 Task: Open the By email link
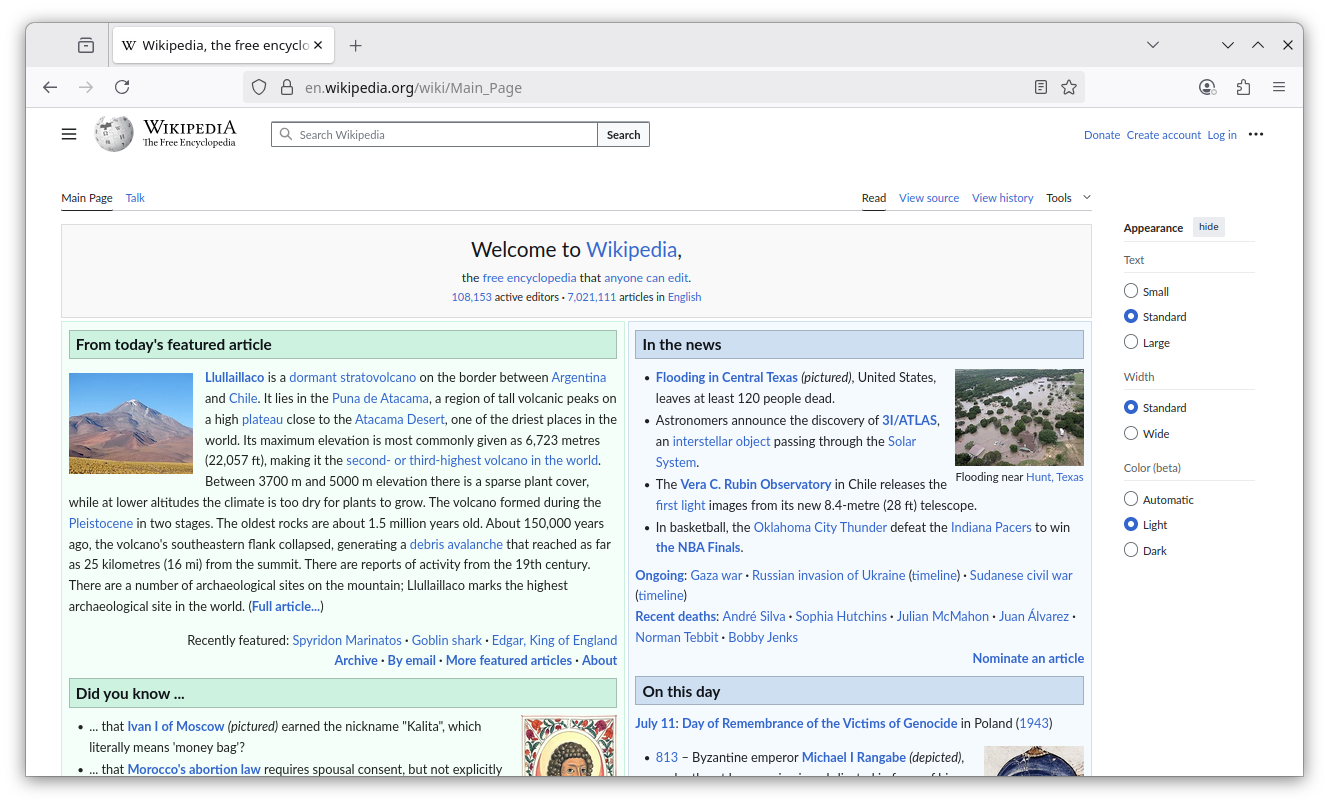pyautogui.click(x=411, y=660)
